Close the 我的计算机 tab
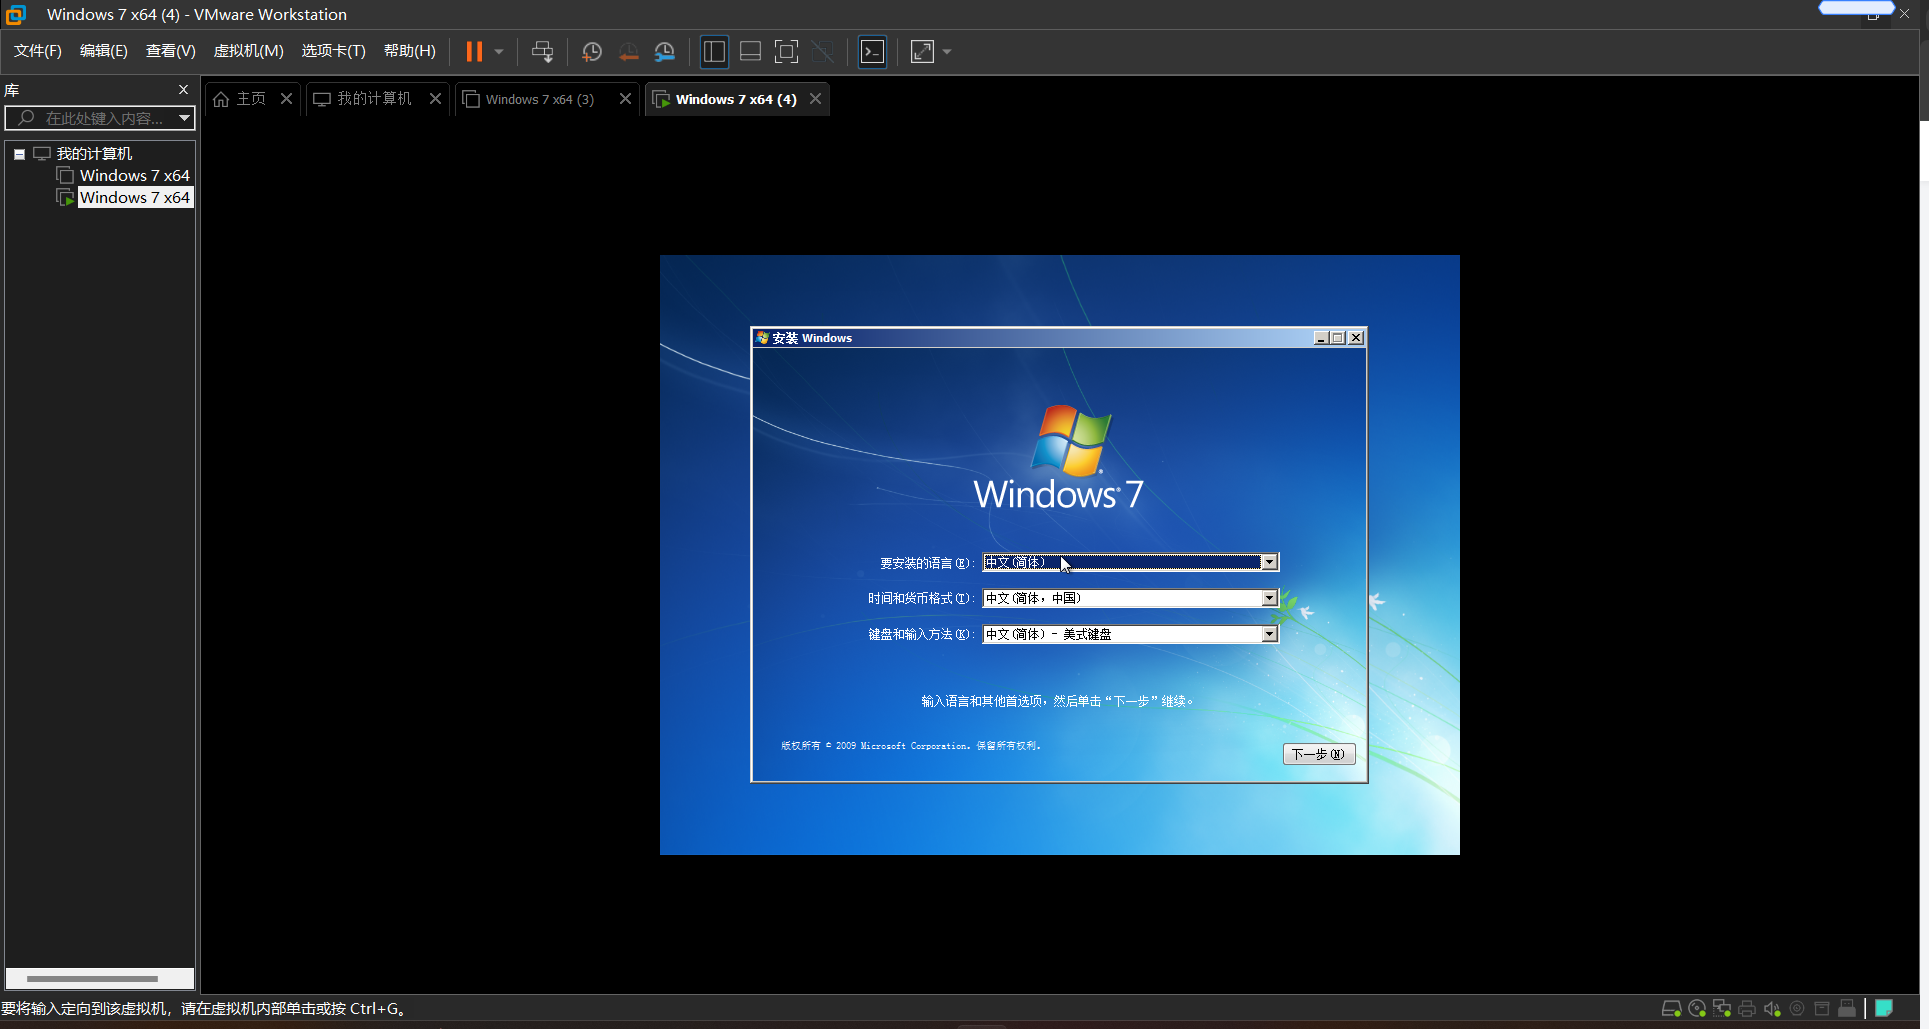Screen dimensions: 1929x1029 tap(435, 98)
